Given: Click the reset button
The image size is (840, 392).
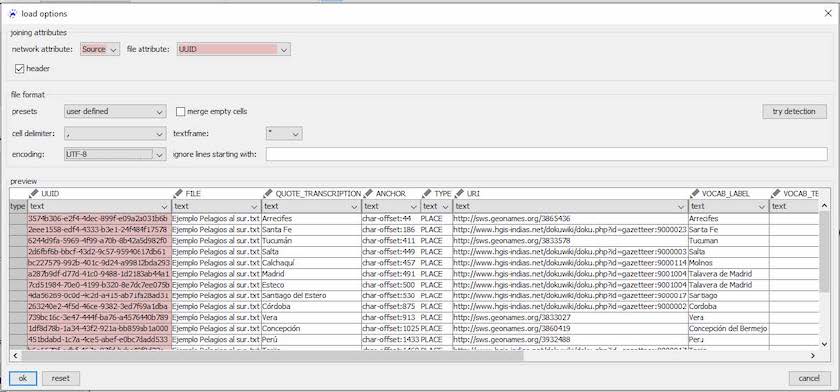Looking at the screenshot, I should [61, 378].
